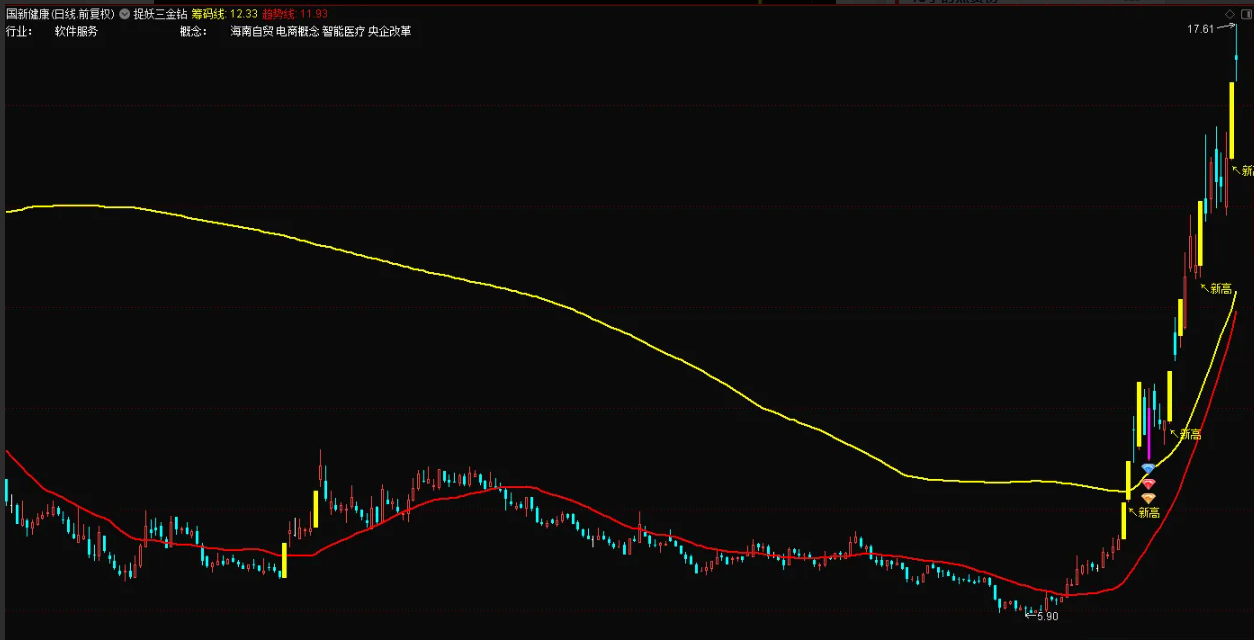Click the 5.90 low price label

(1046, 617)
